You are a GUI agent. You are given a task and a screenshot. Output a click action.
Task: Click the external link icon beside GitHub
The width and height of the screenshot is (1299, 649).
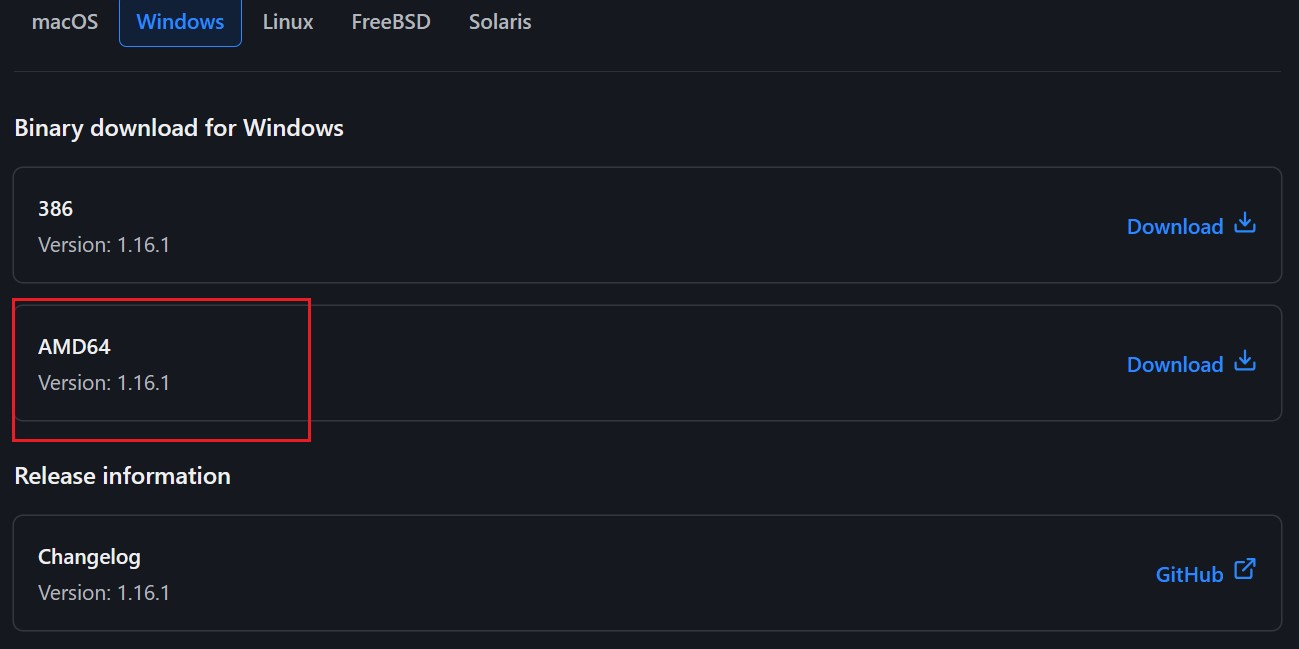click(1244, 570)
